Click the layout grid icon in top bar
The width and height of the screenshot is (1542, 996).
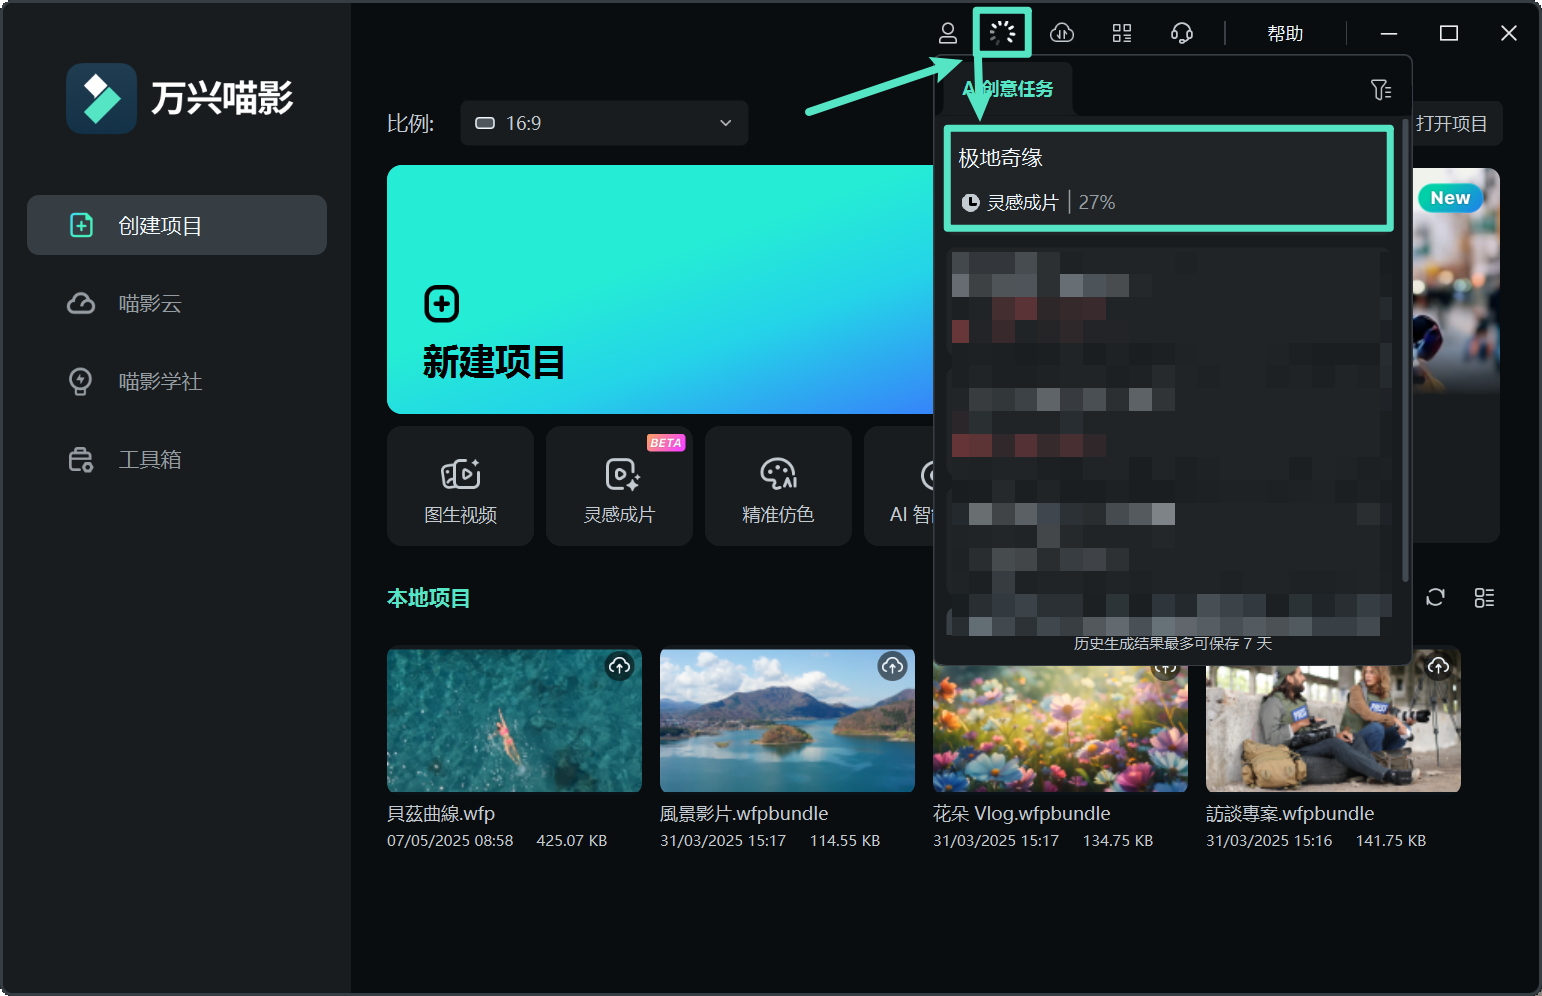[1121, 33]
